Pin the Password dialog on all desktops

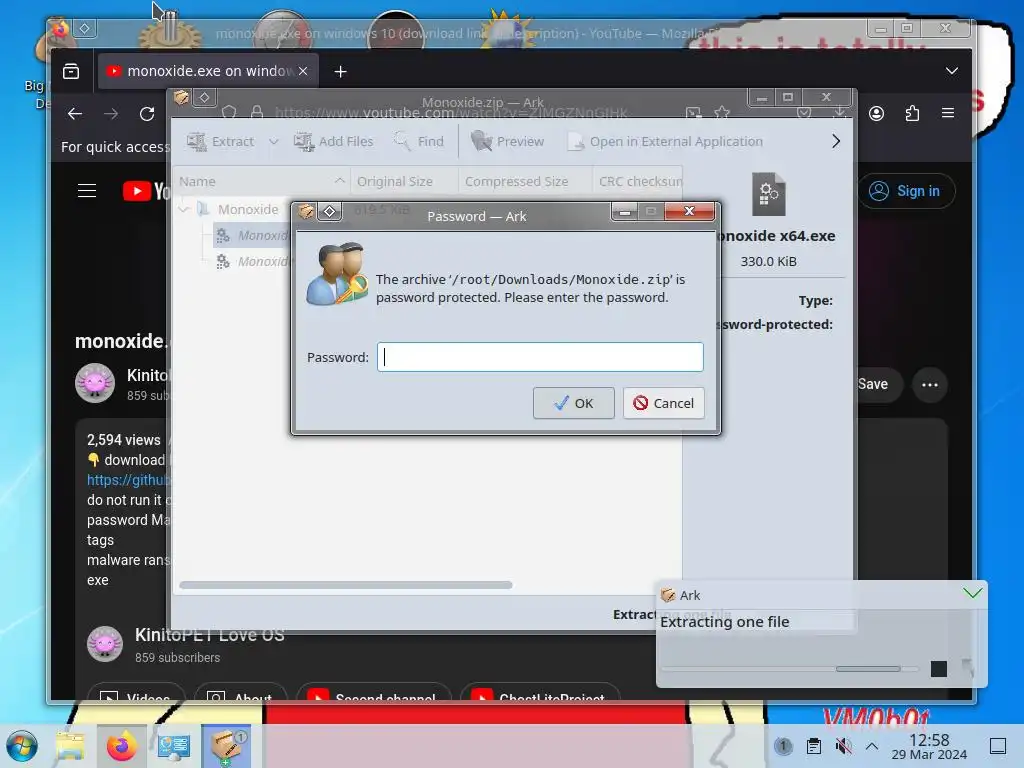click(330, 211)
